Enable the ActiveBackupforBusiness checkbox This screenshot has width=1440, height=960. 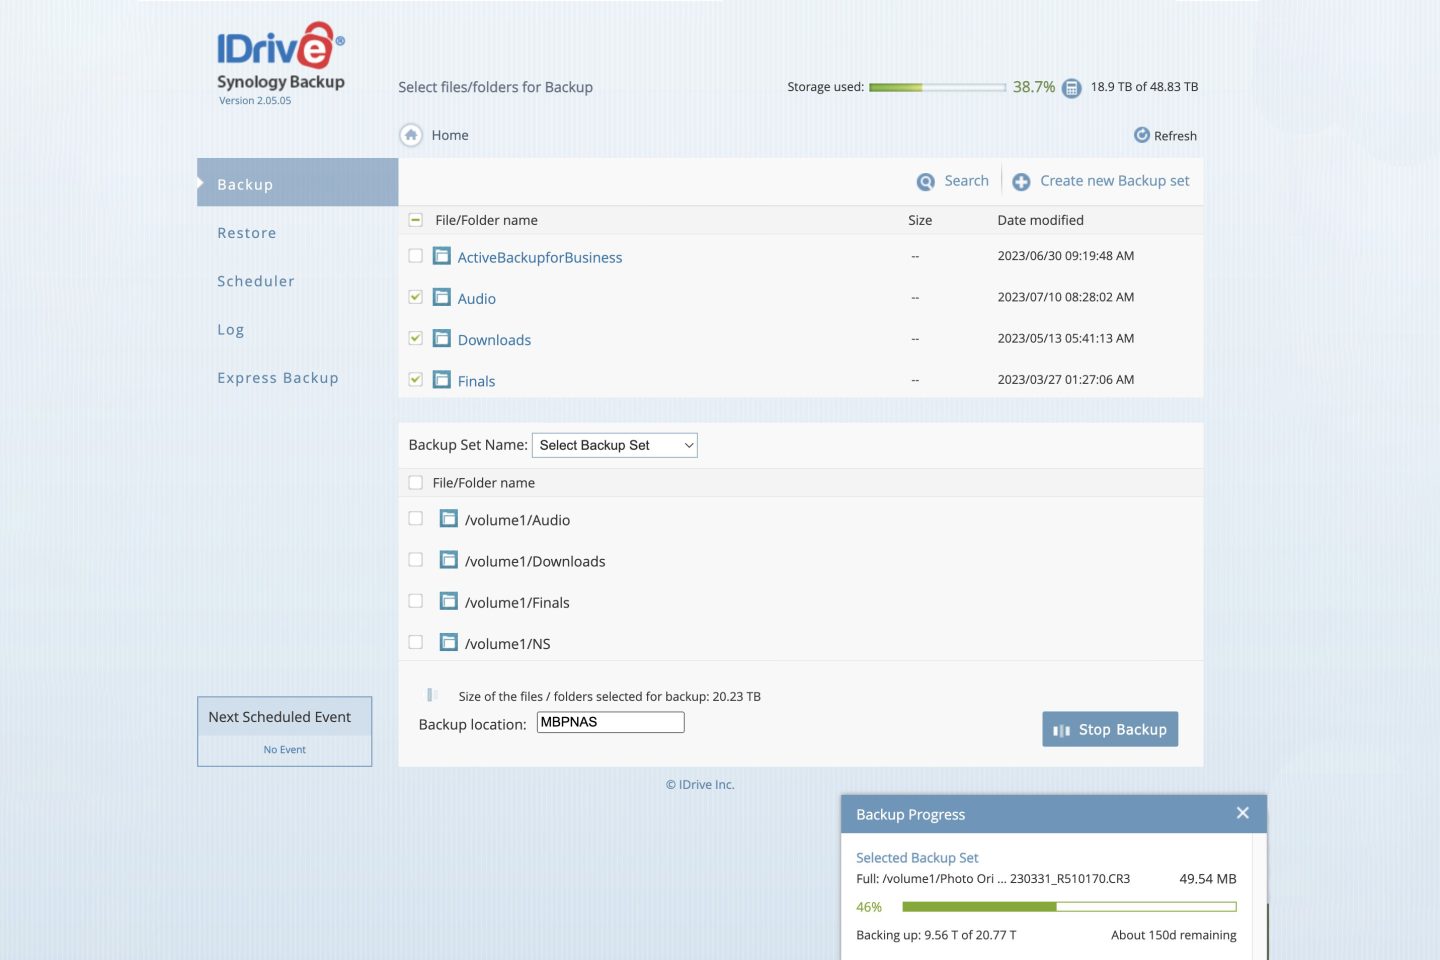[415, 256]
